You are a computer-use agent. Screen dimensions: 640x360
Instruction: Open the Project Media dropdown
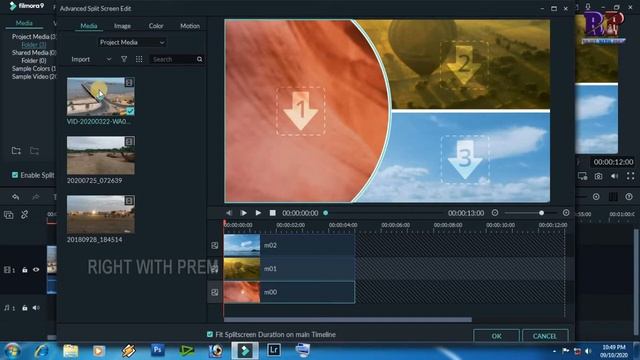[132, 42]
